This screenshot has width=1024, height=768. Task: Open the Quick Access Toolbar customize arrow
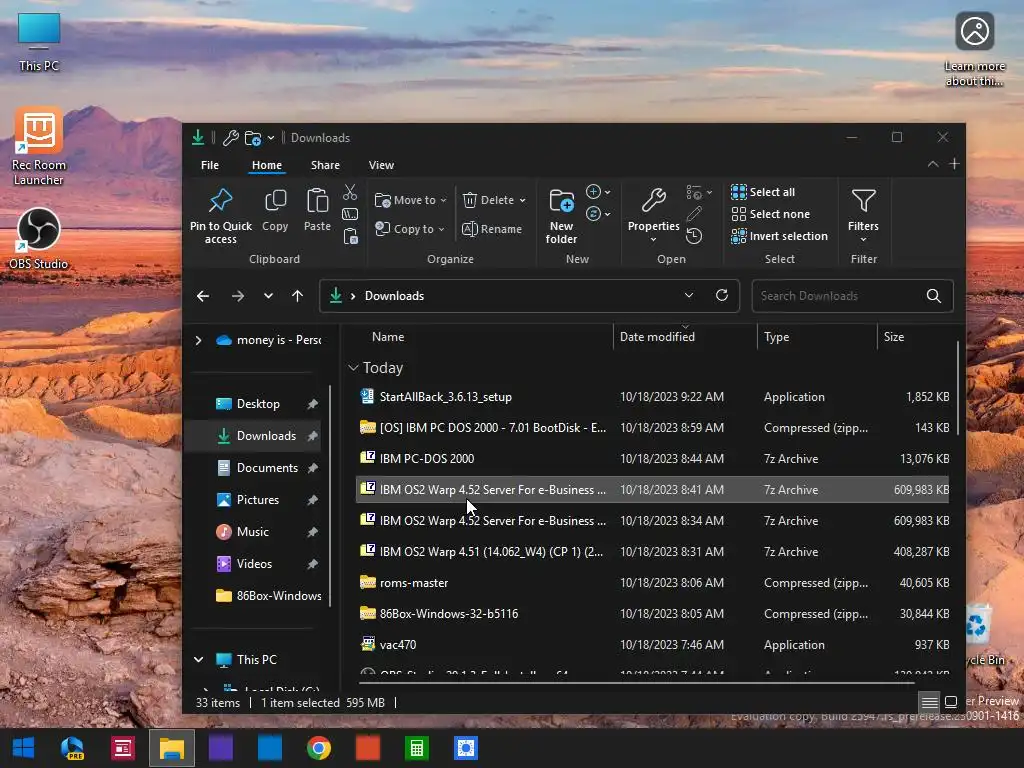coord(271,138)
